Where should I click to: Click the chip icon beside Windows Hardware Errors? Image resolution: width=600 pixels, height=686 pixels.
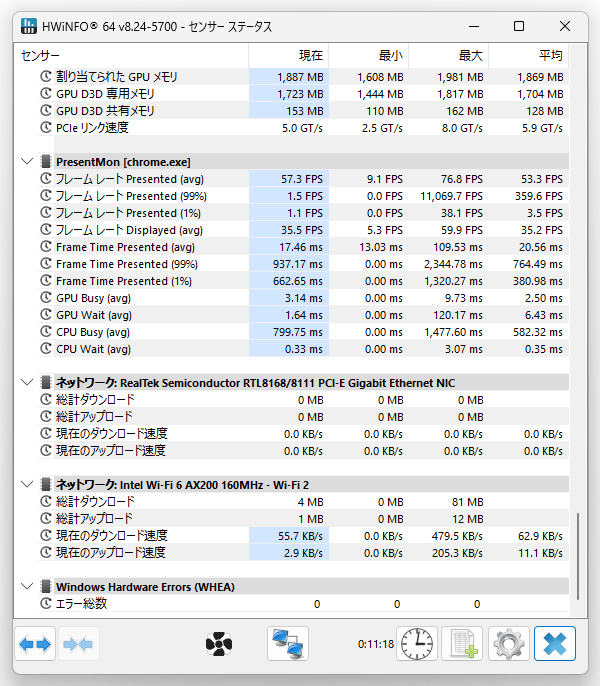point(46,587)
